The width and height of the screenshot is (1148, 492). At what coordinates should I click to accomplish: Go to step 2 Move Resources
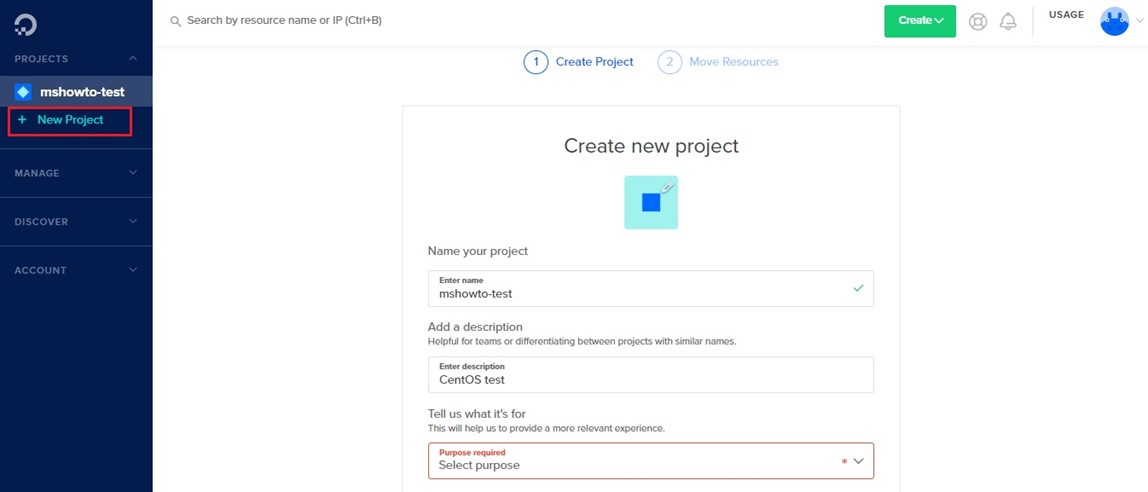tap(718, 62)
